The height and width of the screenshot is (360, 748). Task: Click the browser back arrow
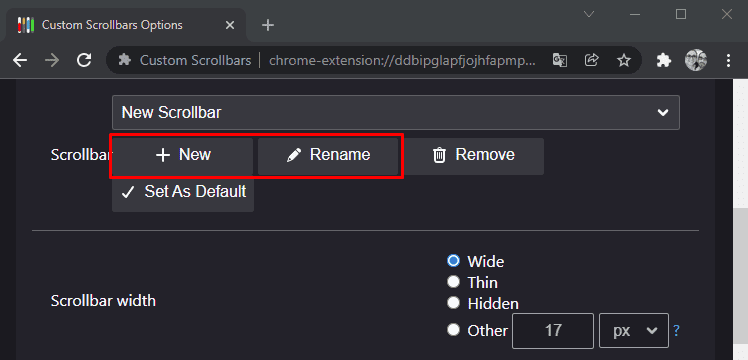click(20, 61)
